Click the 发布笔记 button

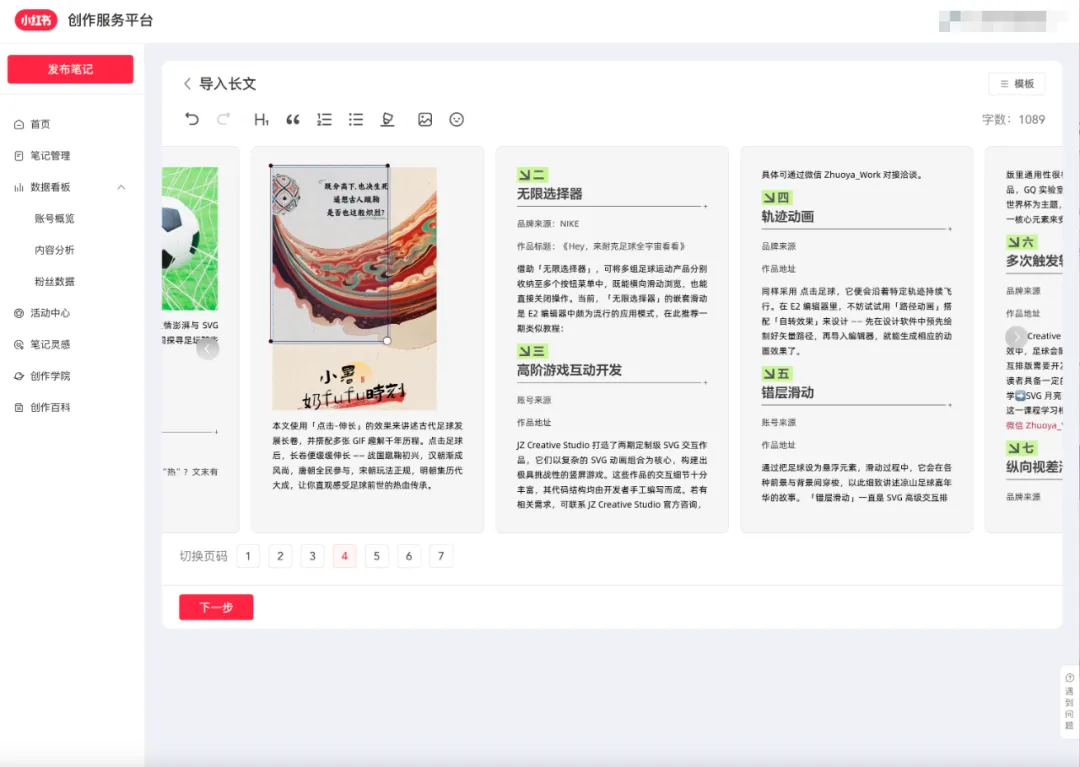(x=70, y=70)
